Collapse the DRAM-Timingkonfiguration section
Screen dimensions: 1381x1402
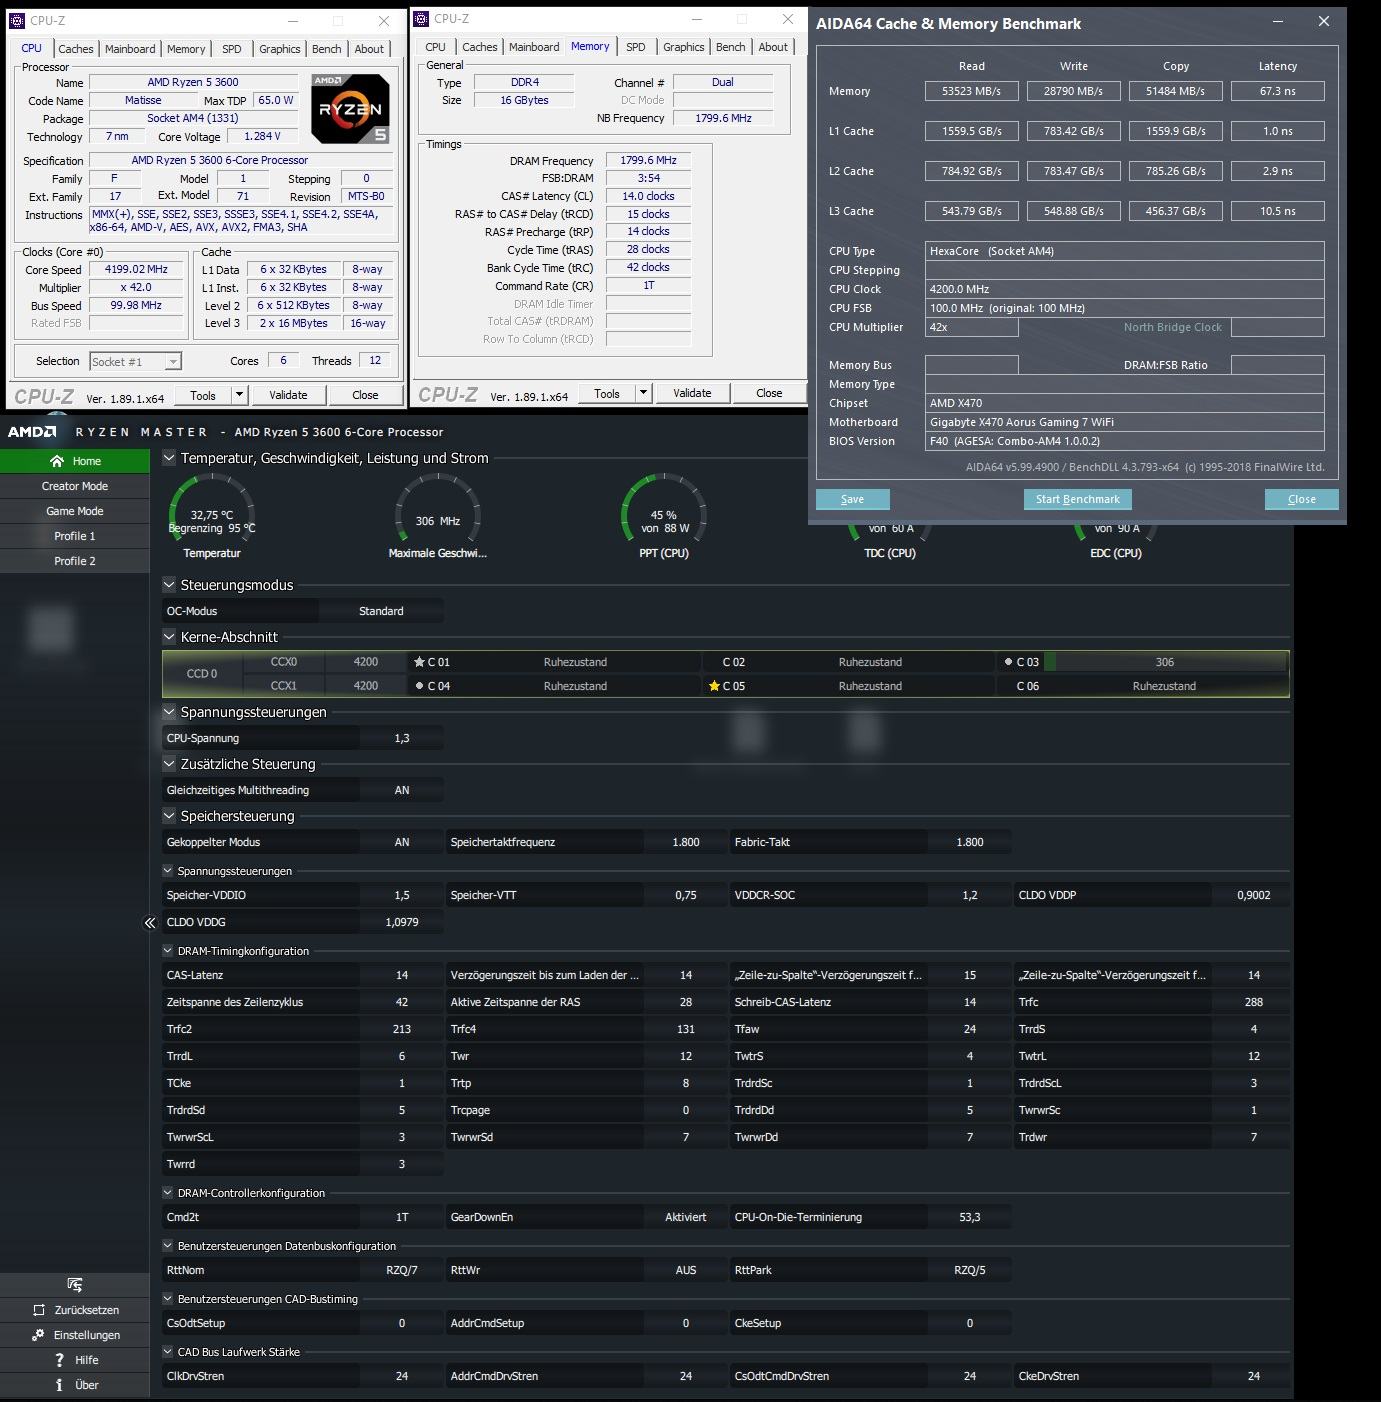tap(168, 951)
